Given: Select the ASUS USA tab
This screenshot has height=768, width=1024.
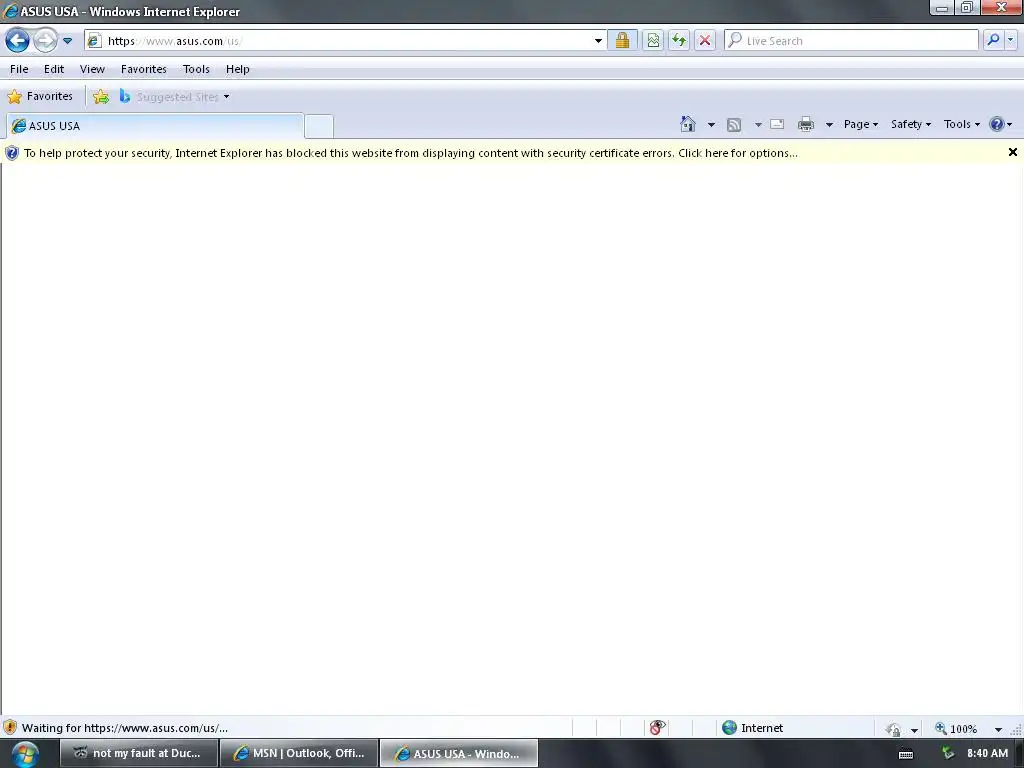Looking at the screenshot, I should tap(155, 125).
